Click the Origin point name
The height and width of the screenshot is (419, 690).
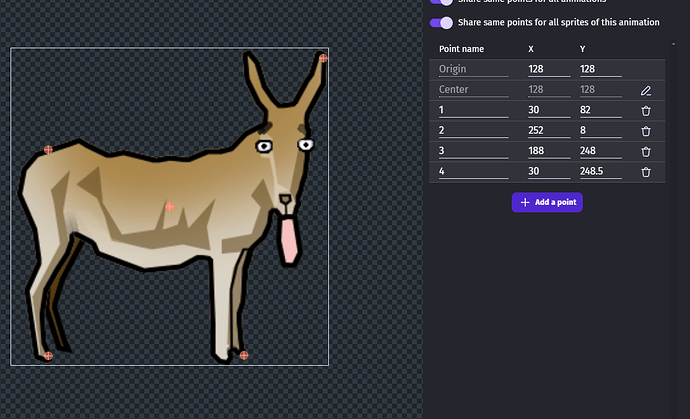473,70
